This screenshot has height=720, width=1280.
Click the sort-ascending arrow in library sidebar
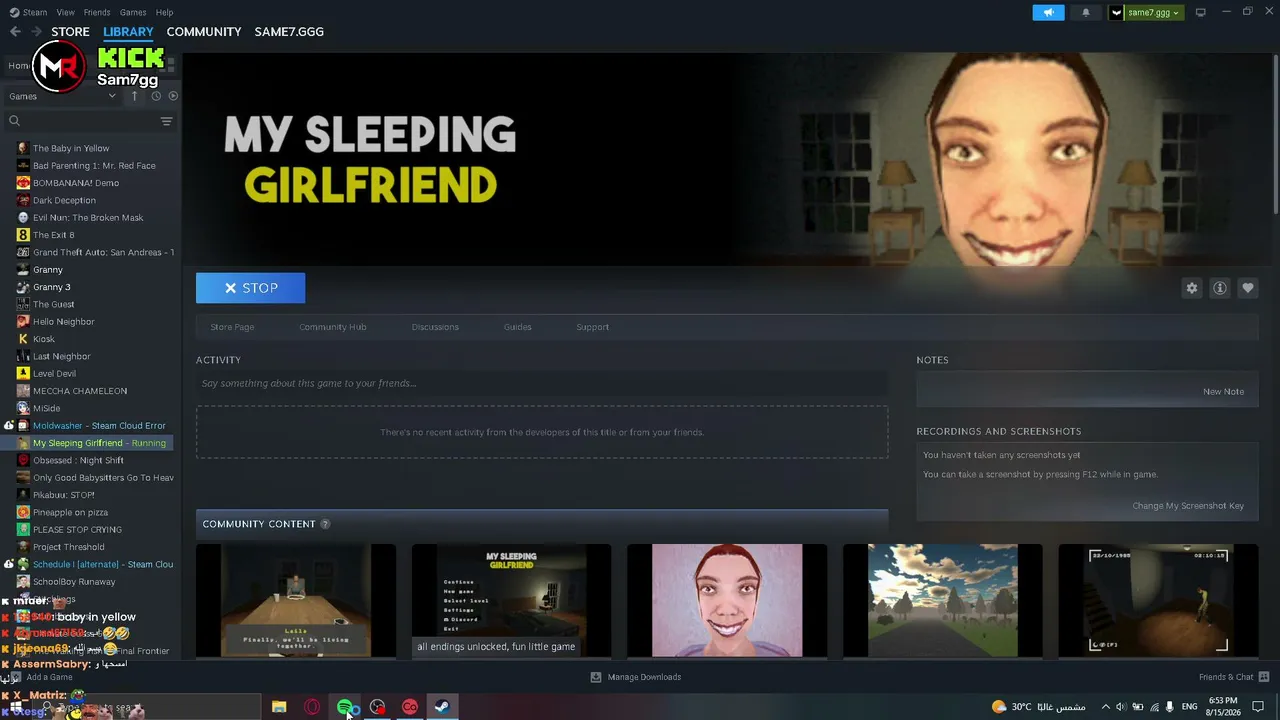click(x=135, y=96)
